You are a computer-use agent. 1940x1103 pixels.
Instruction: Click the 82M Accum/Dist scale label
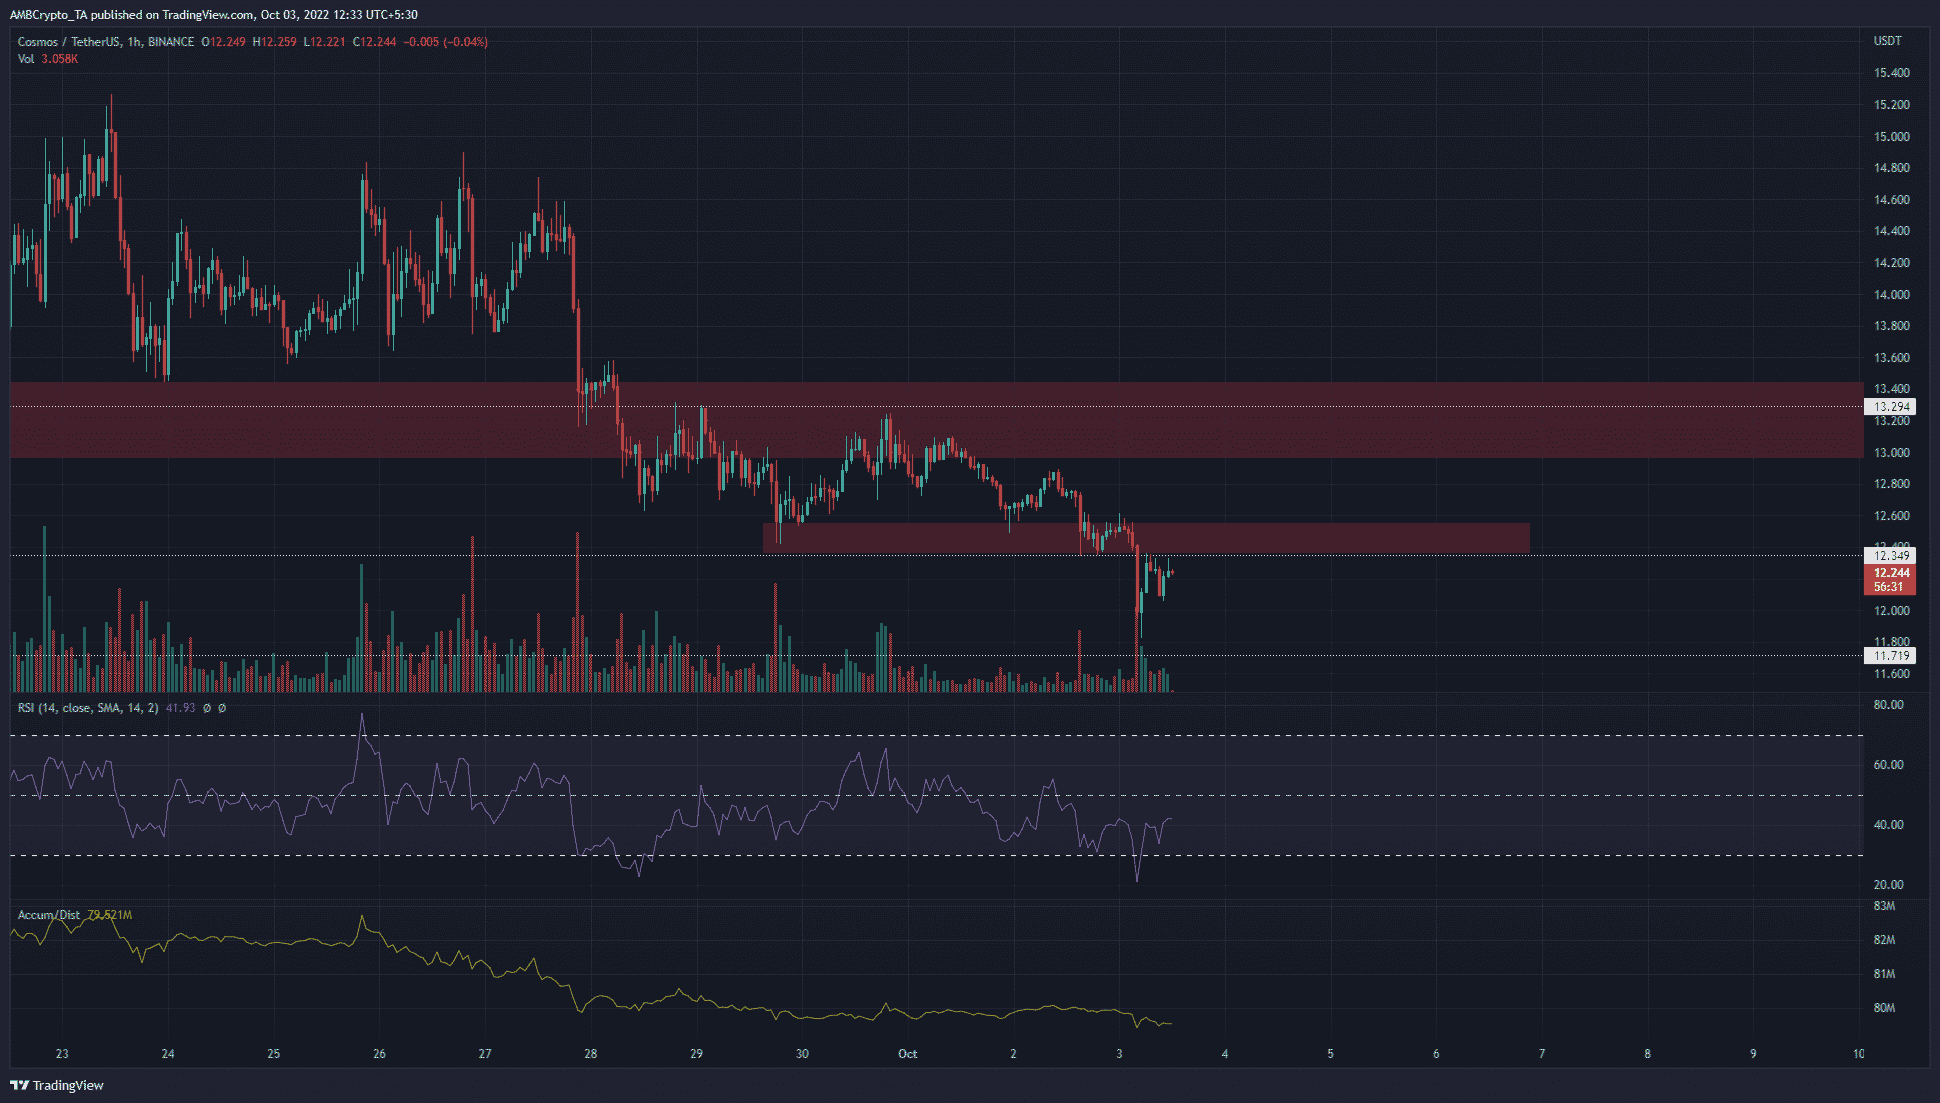point(1884,940)
